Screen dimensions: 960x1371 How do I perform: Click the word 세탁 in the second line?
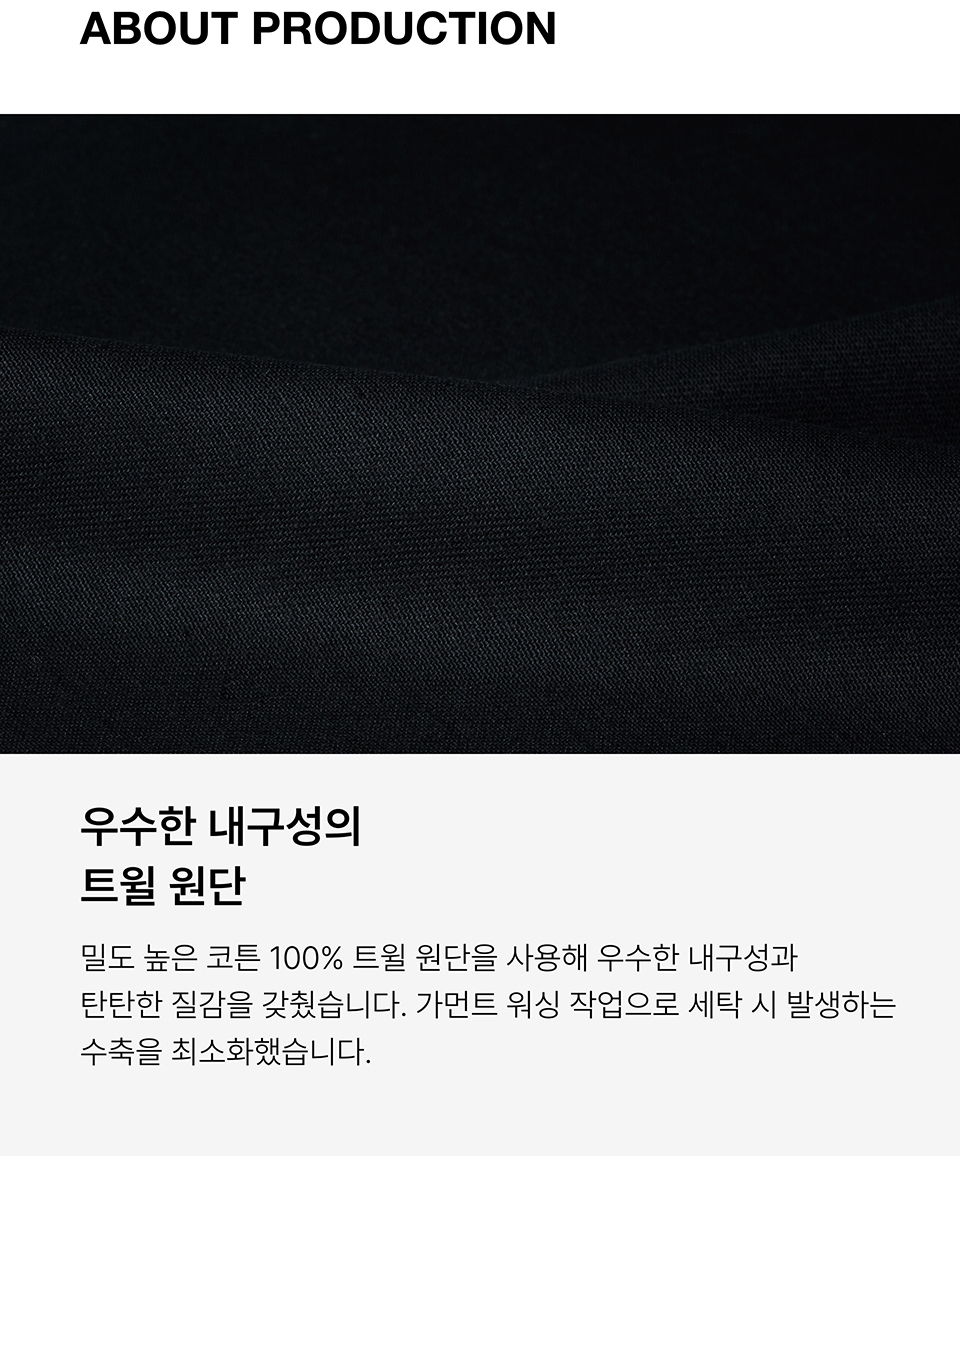tap(715, 1004)
